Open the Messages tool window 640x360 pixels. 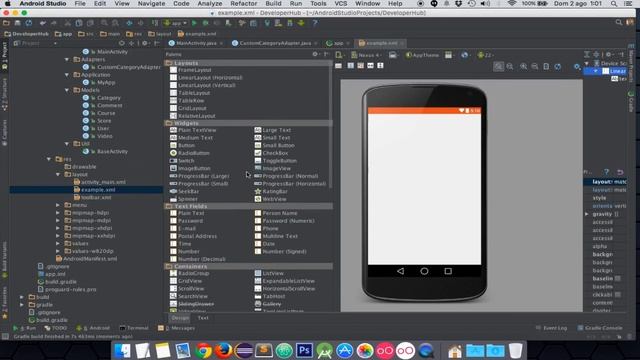[177, 328]
